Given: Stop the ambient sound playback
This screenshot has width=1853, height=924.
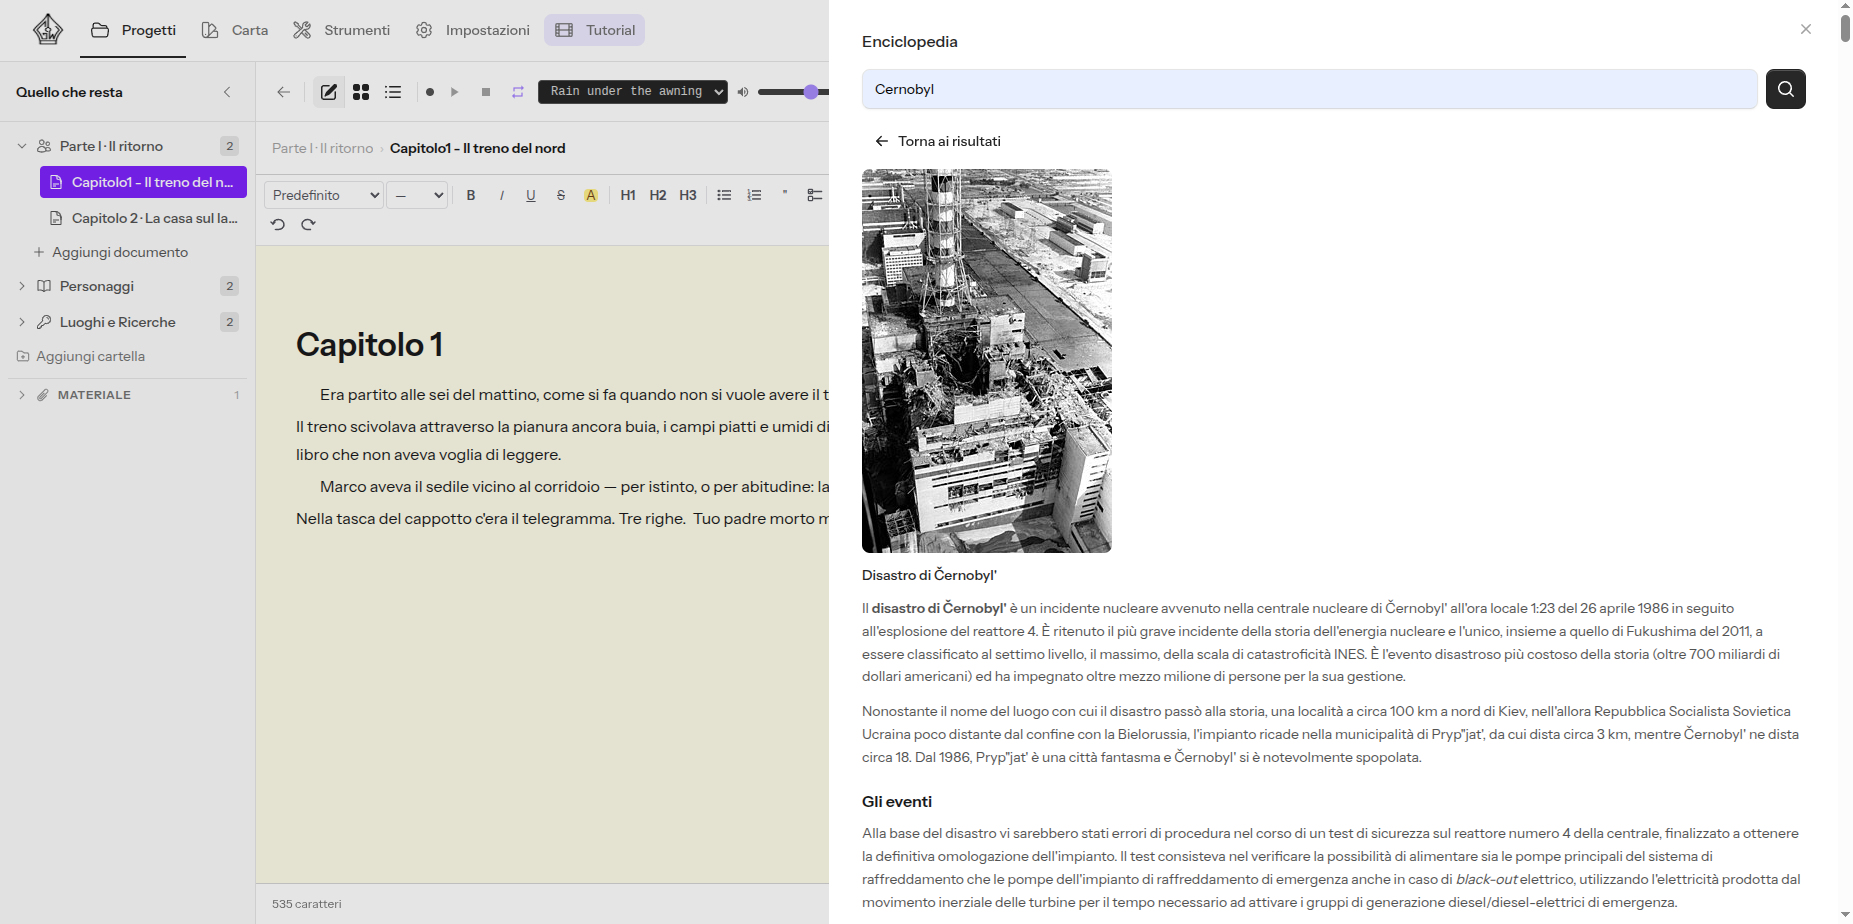Looking at the screenshot, I should [486, 92].
